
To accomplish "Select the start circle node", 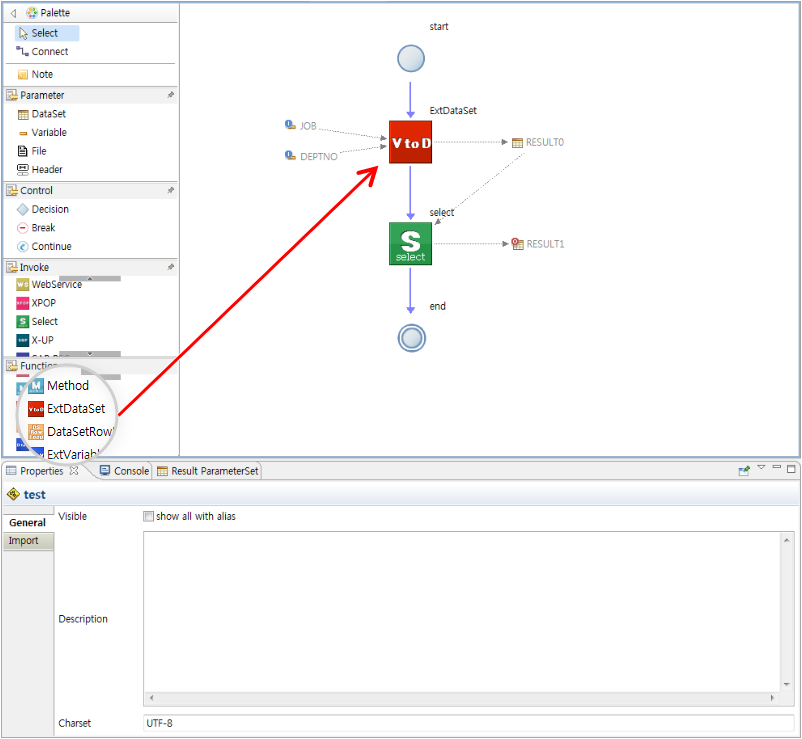I will coord(411,59).
